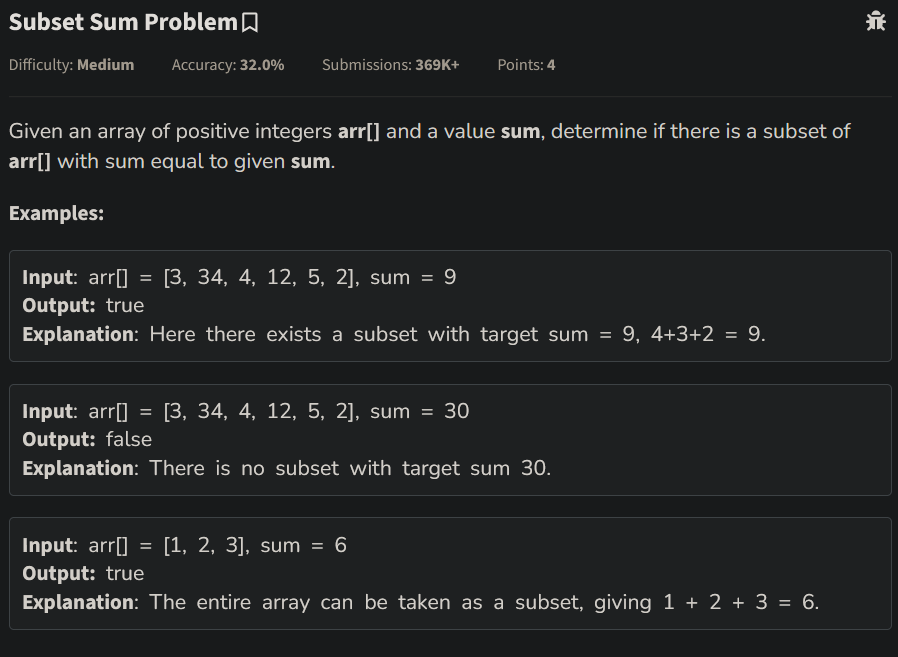Click the Subset Sum Problem title
The width and height of the screenshot is (898, 657).
click(123, 22)
